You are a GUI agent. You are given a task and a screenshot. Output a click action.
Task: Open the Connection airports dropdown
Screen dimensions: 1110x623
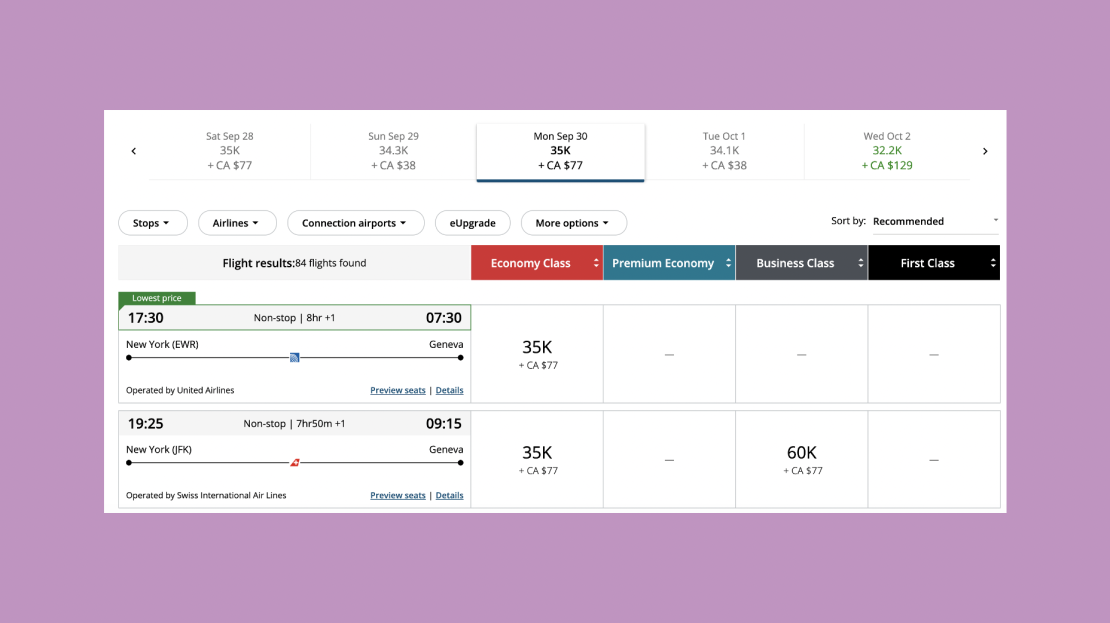tap(355, 223)
